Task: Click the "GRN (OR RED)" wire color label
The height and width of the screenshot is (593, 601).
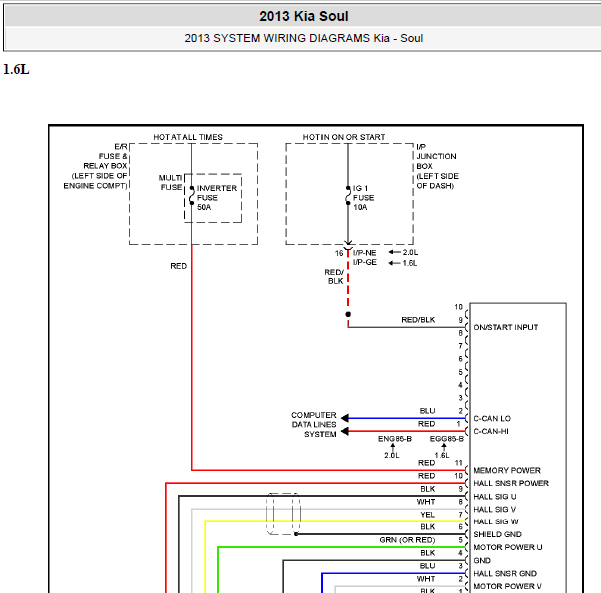Action: (x=407, y=540)
